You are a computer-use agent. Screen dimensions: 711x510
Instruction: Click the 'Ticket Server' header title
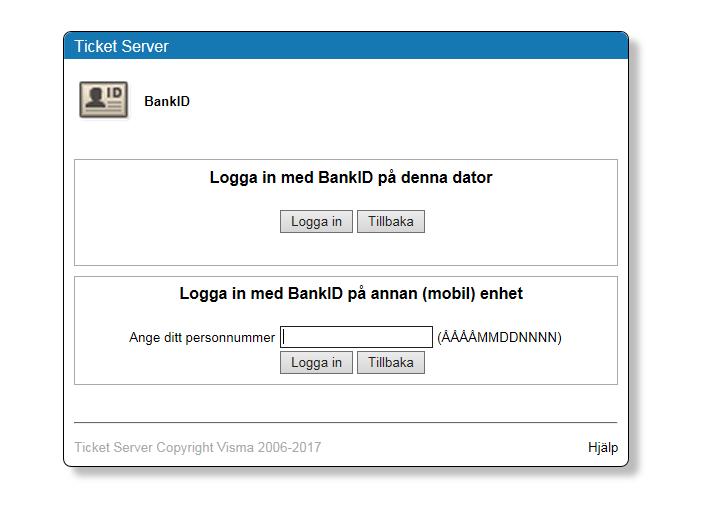[x=122, y=46]
